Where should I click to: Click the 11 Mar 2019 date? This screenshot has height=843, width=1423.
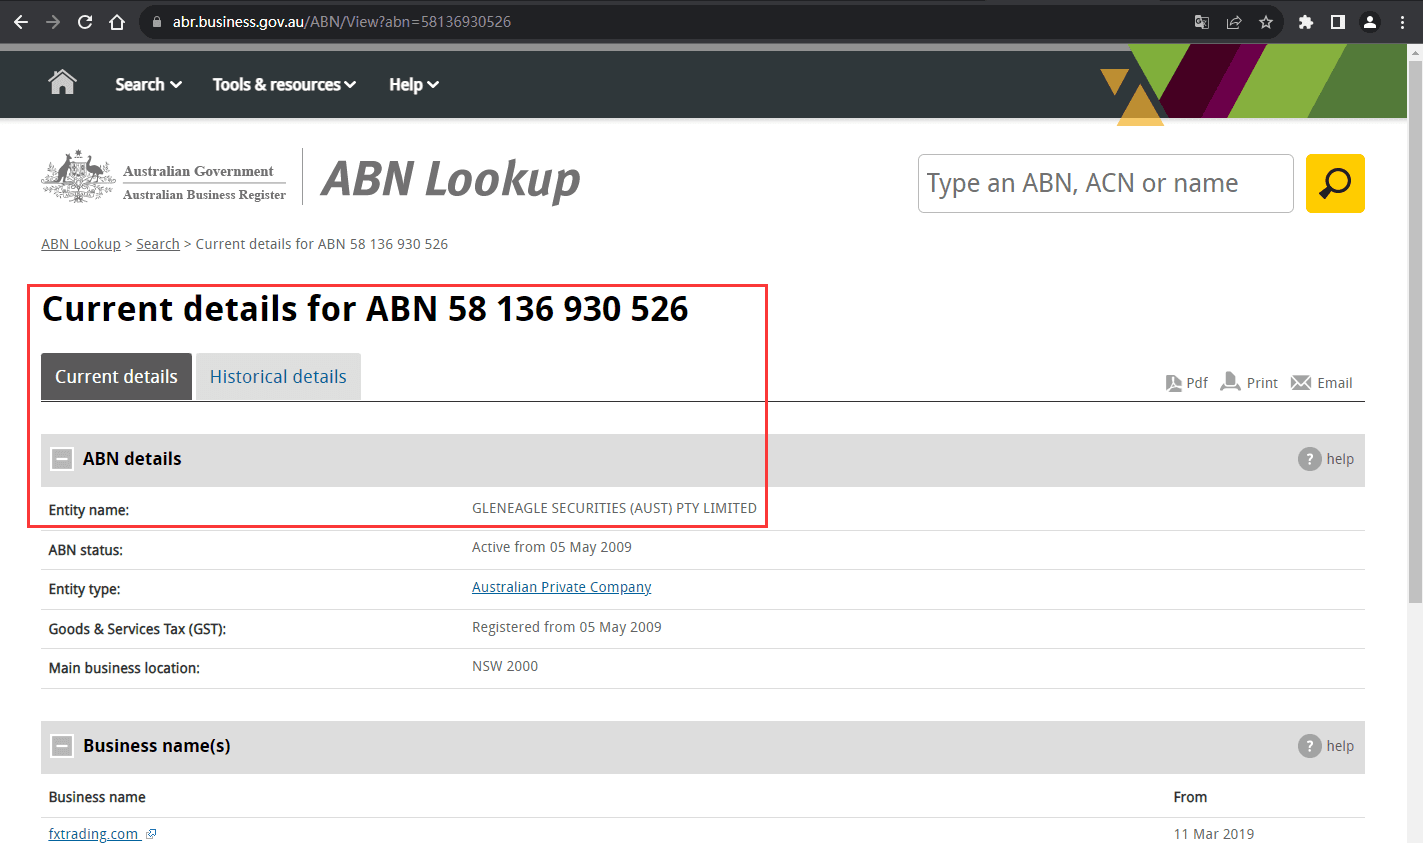pyautogui.click(x=1214, y=834)
